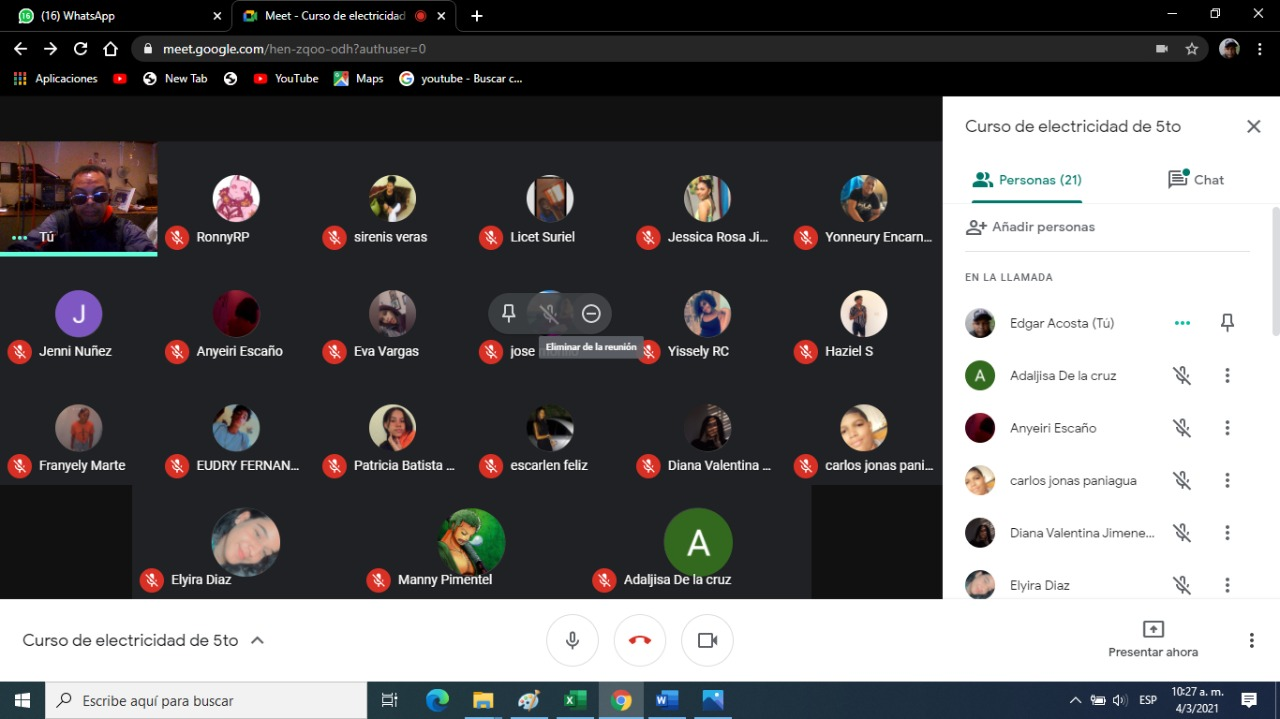Open the YouTube bookmark

[286, 78]
